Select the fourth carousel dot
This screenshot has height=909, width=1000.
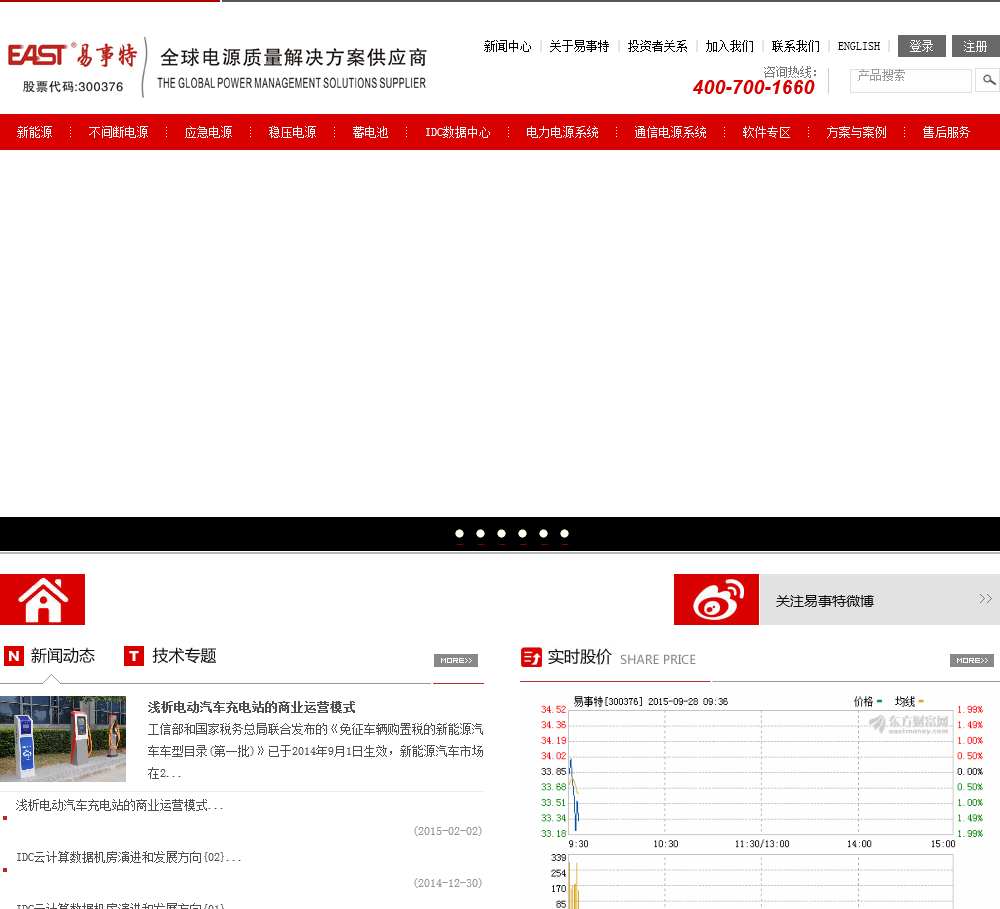[x=522, y=533]
